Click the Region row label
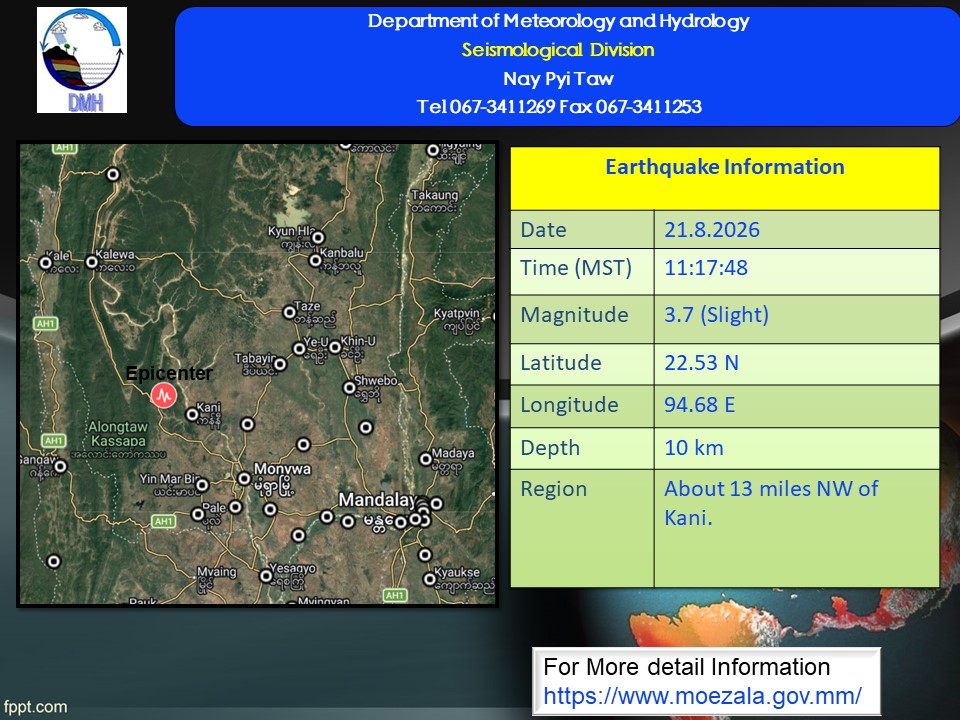This screenshot has width=960, height=720. pyautogui.click(x=553, y=489)
